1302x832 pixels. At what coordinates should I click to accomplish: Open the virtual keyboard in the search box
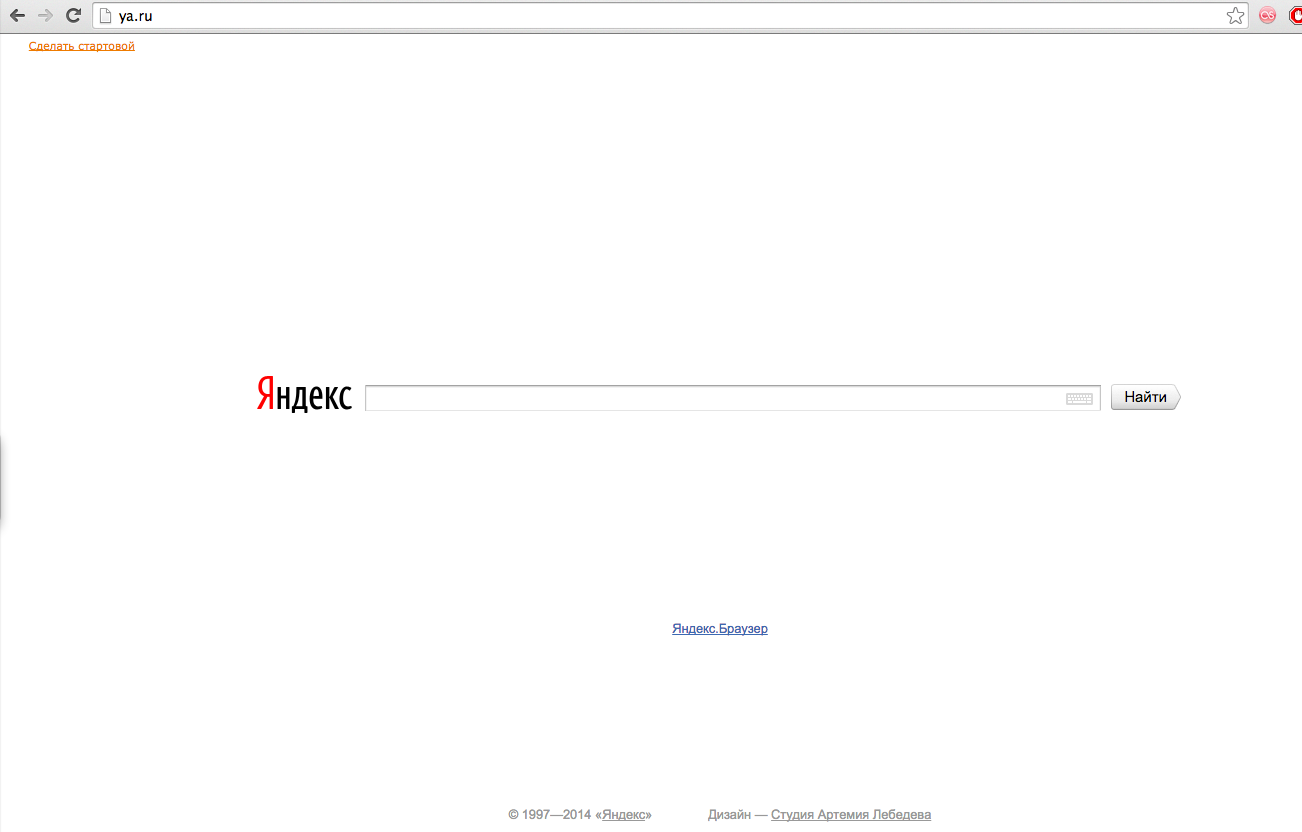tap(1079, 398)
